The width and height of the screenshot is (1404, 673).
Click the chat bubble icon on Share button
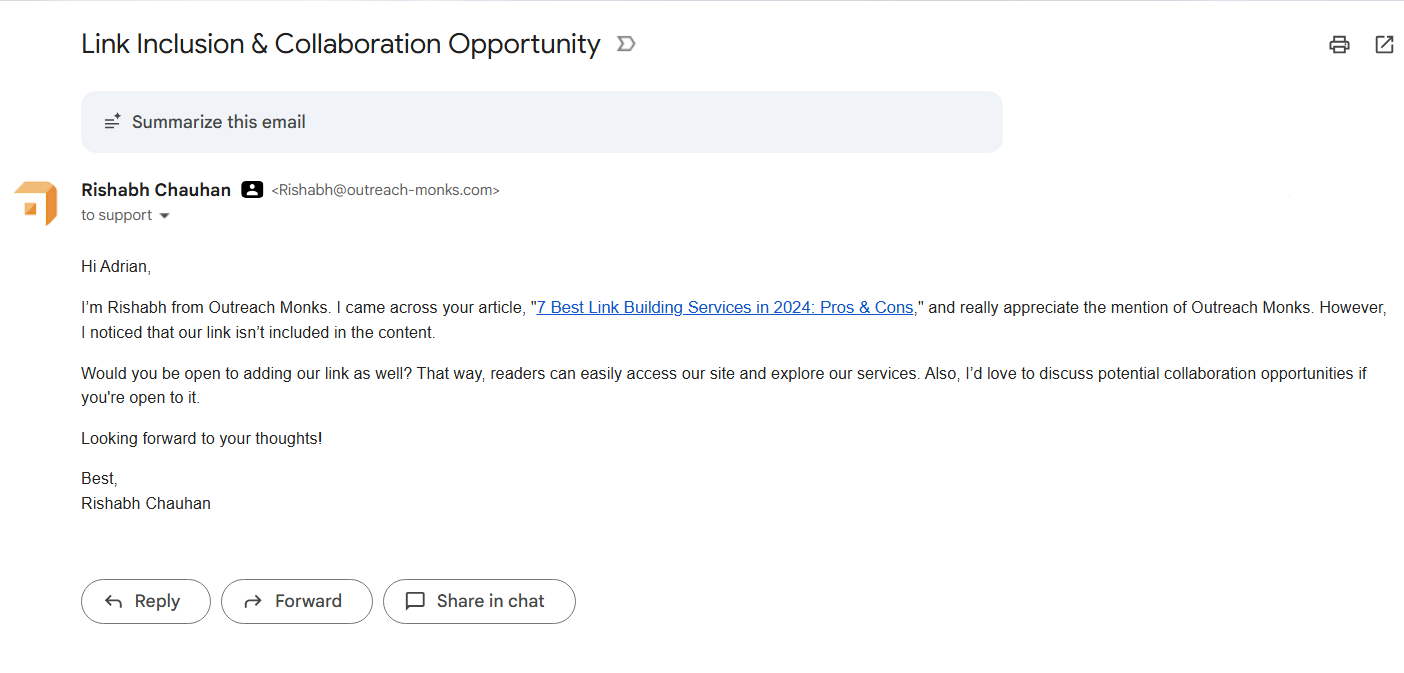click(x=416, y=601)
